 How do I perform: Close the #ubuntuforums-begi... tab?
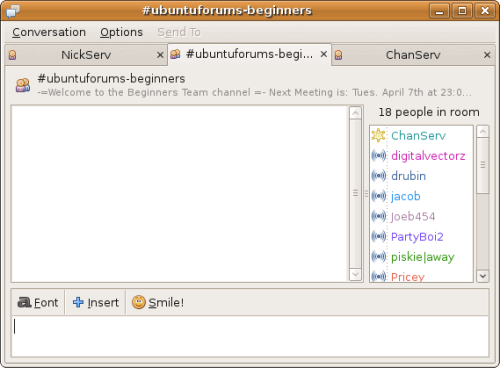(323, 54)
